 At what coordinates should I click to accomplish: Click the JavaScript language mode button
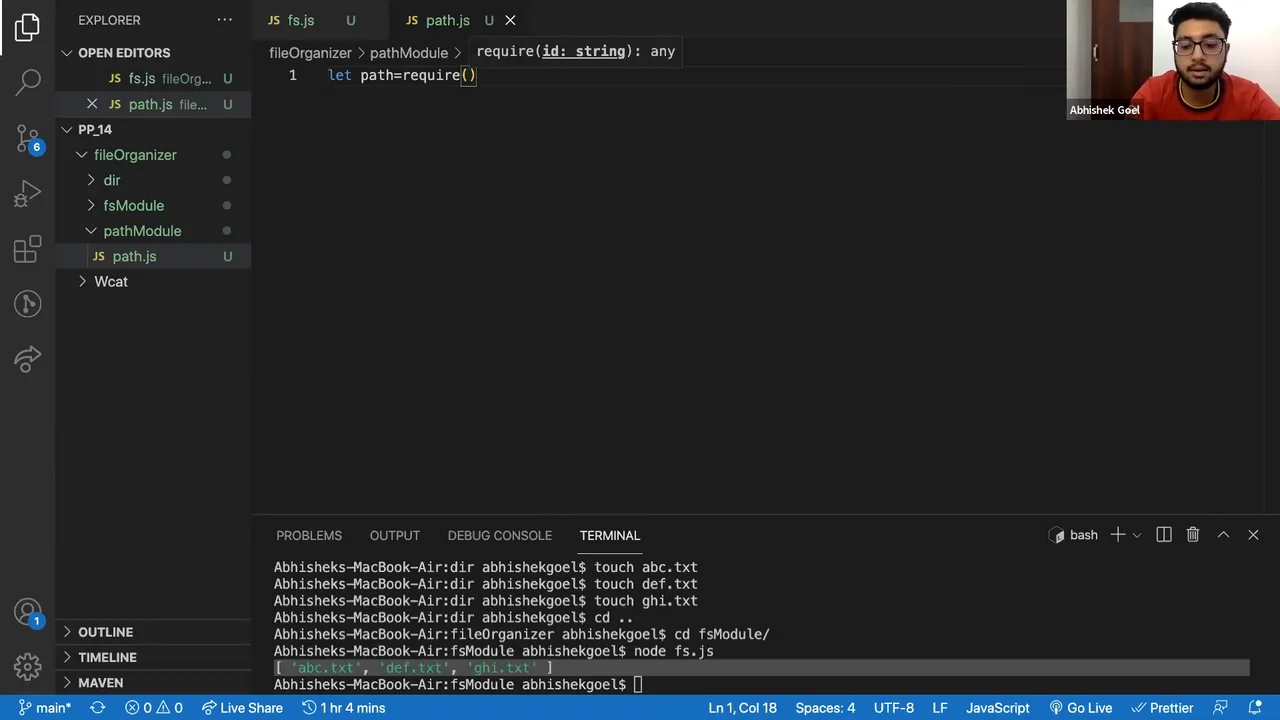[x=997, y=708]
